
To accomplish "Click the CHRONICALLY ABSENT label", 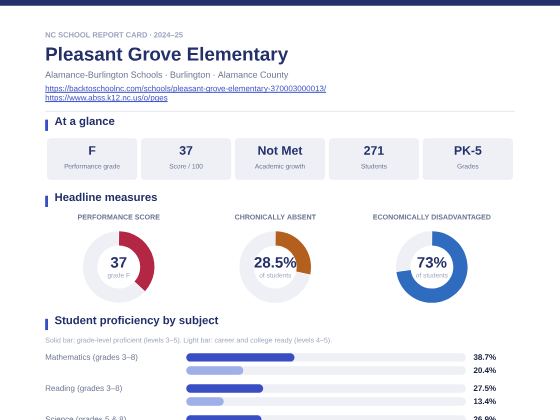I will [x=275, y=217].
